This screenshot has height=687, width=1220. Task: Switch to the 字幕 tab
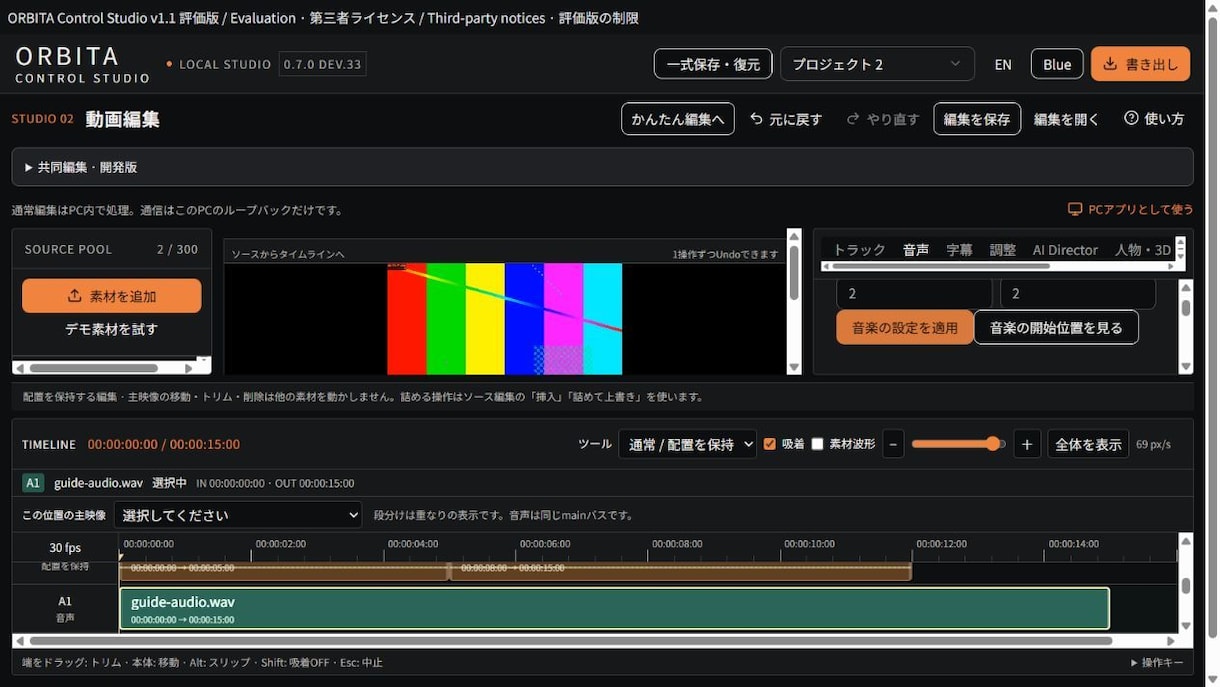coord(959,250)
